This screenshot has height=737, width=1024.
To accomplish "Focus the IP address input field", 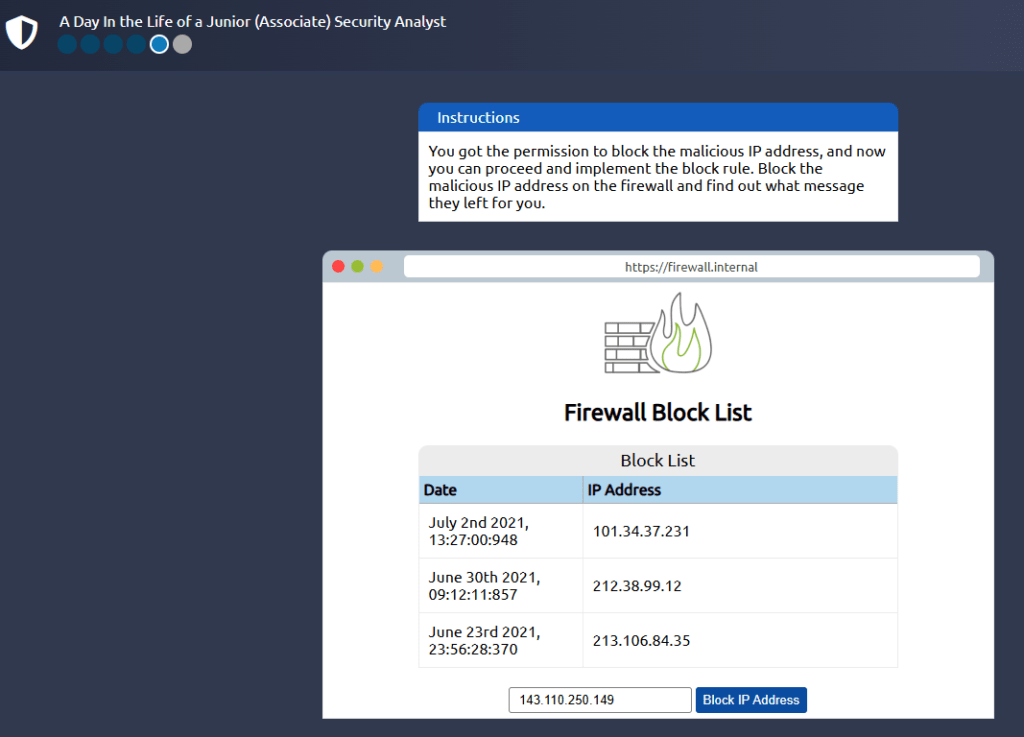I will [x=600, y=700].
